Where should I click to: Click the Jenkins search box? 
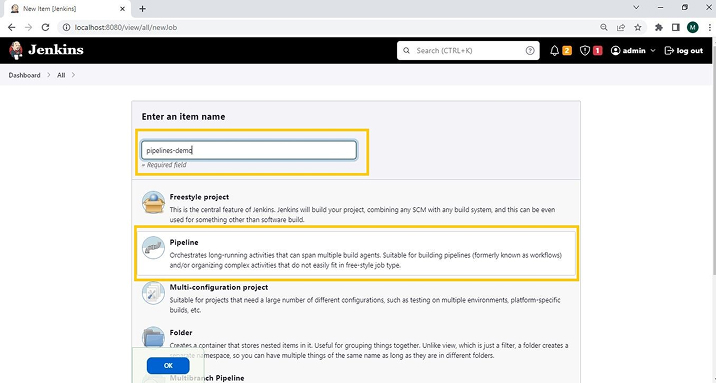coord(468,51)
